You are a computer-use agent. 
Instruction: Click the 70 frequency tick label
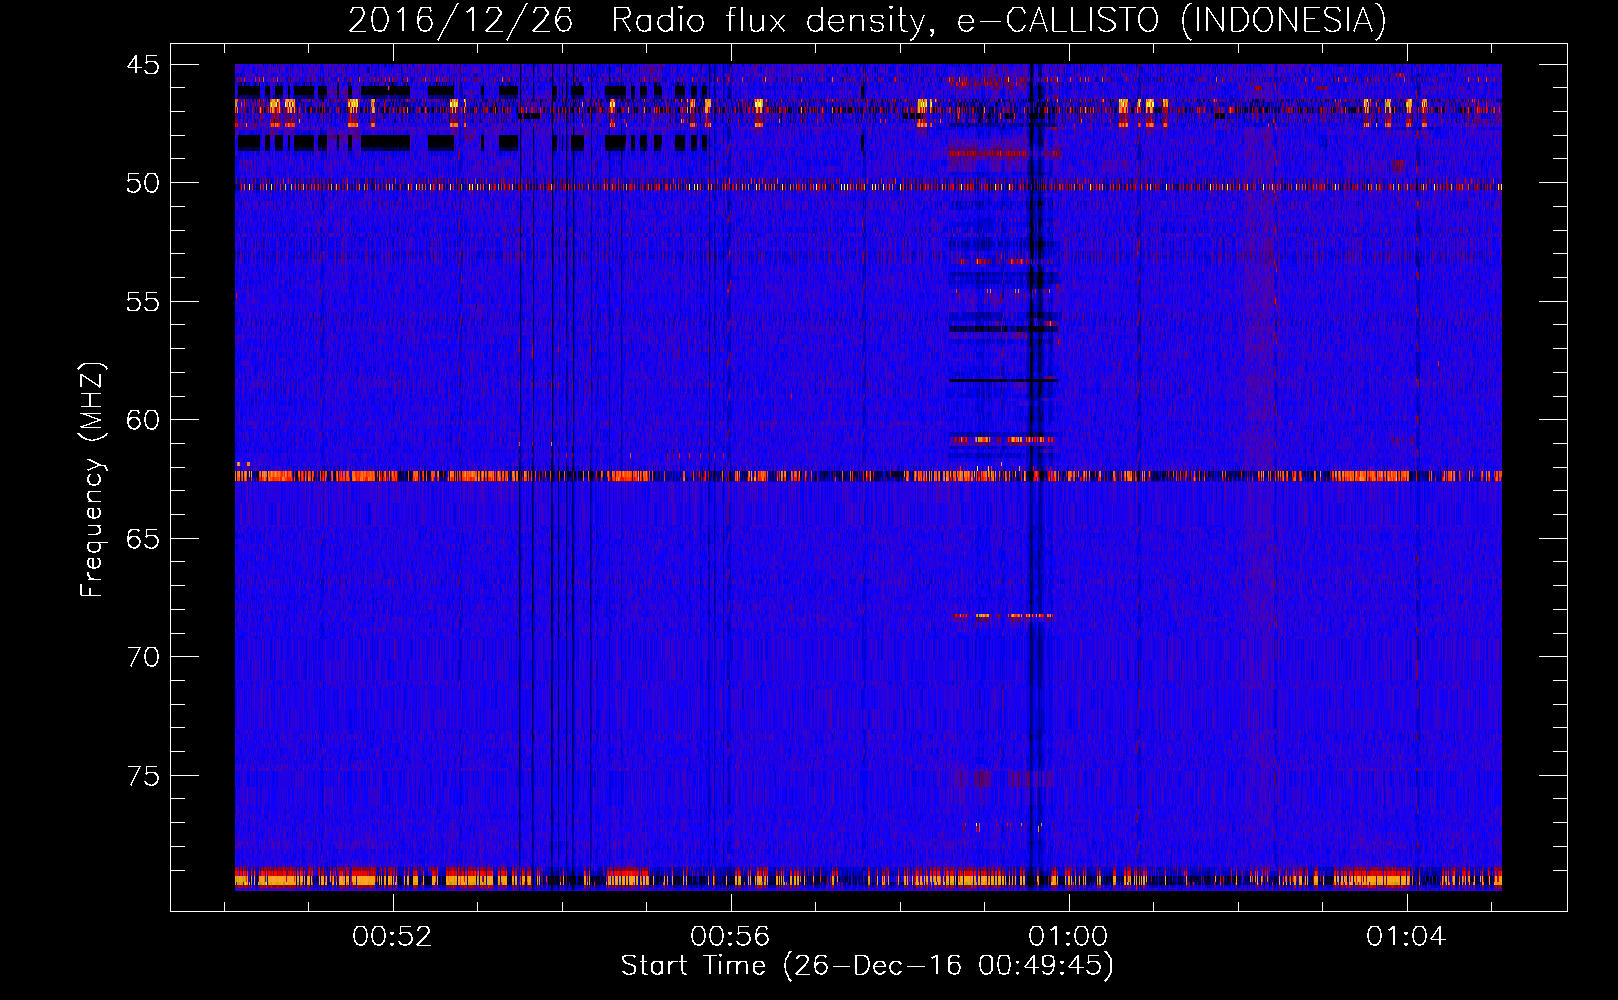click(142, 657)
